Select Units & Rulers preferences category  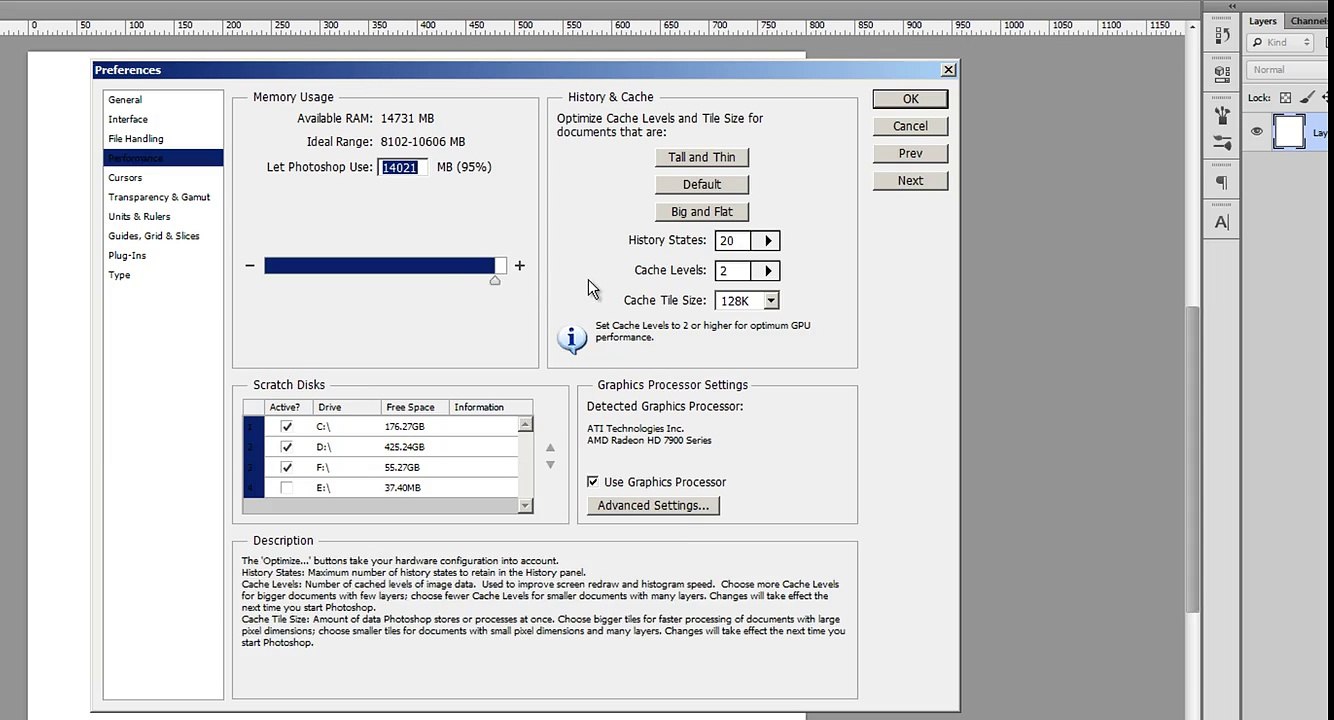[x=139, y=217]
